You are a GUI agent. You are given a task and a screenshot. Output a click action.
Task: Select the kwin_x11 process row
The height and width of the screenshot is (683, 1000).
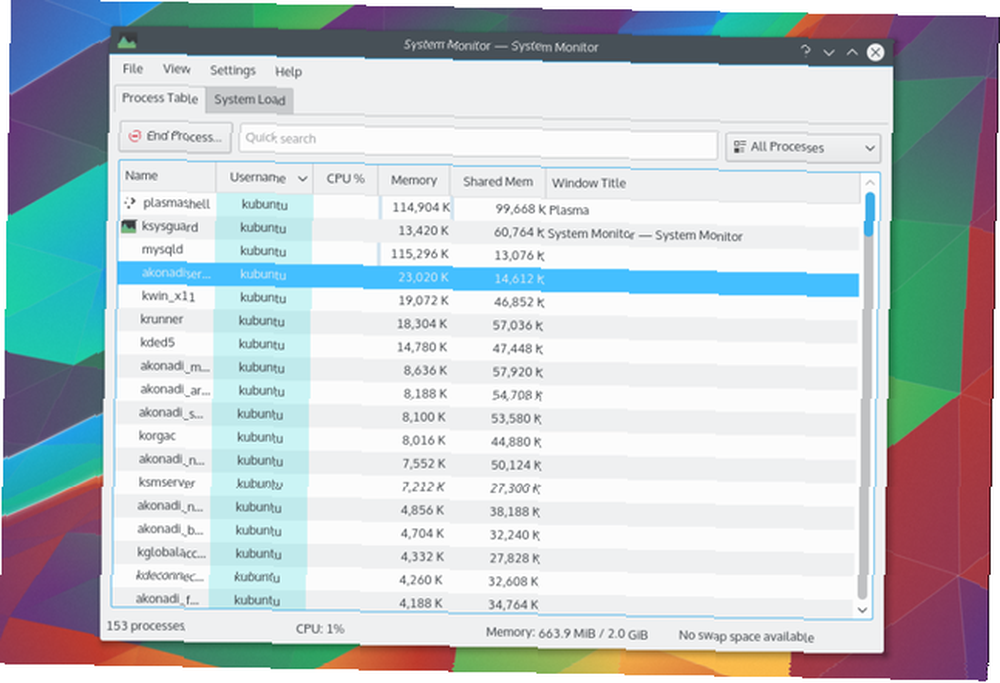[488, 300]
